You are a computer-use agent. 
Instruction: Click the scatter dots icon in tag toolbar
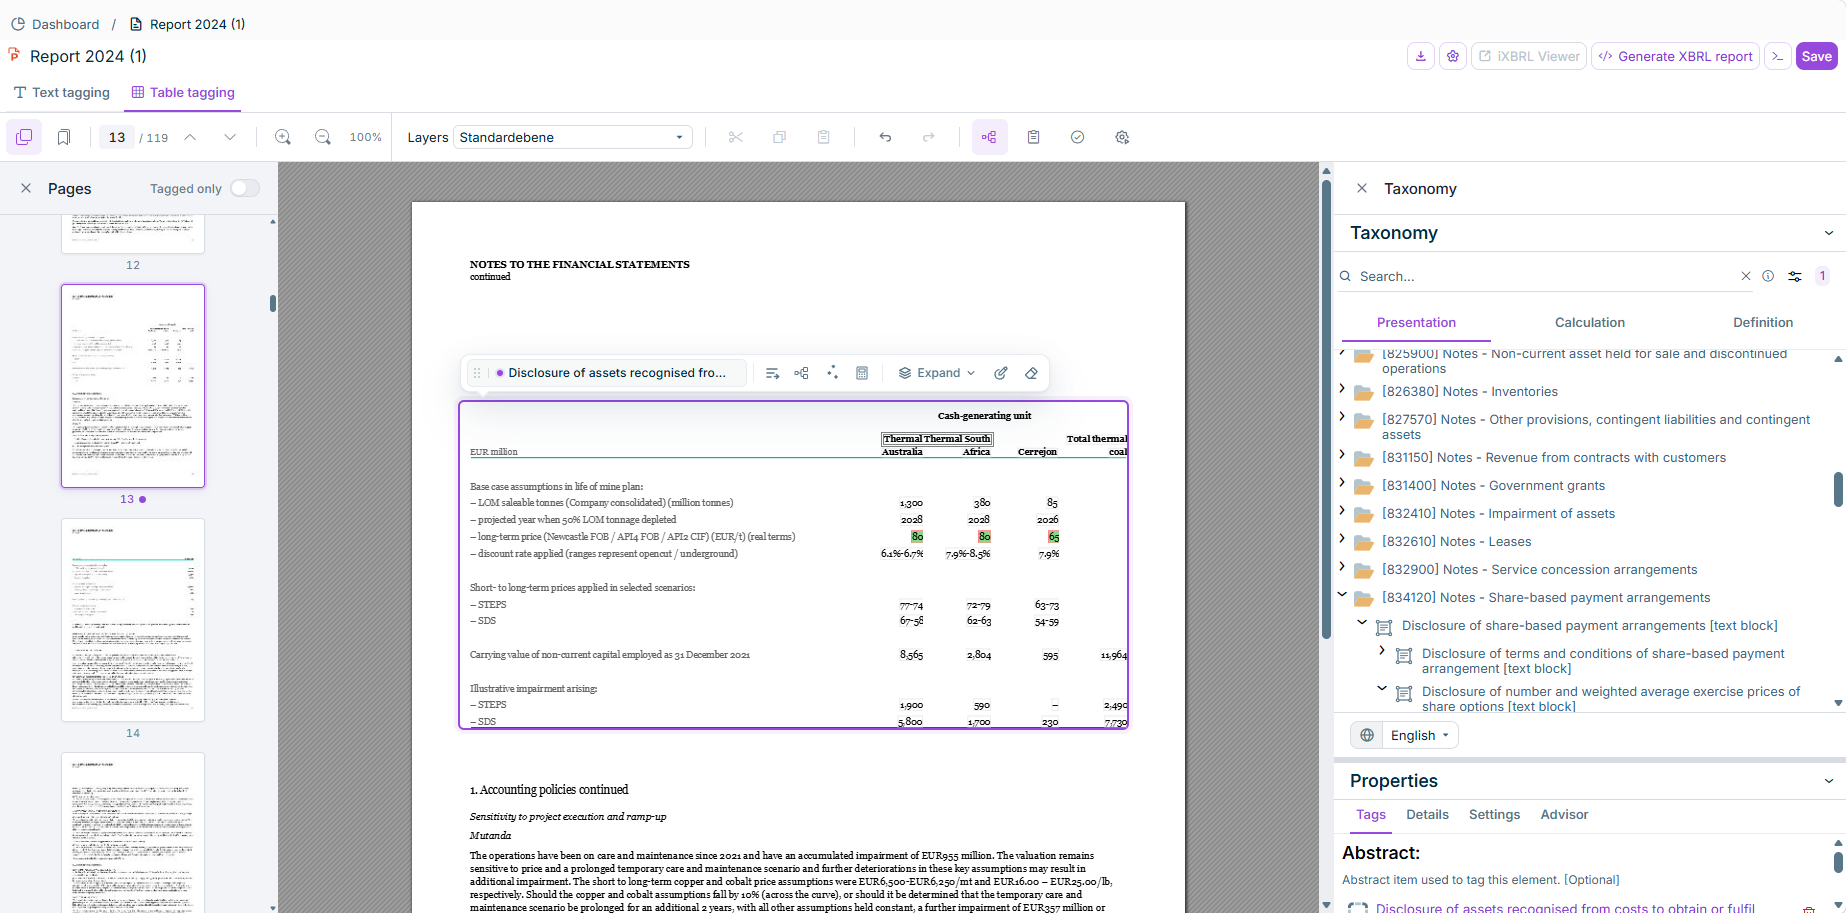(832, 373)
